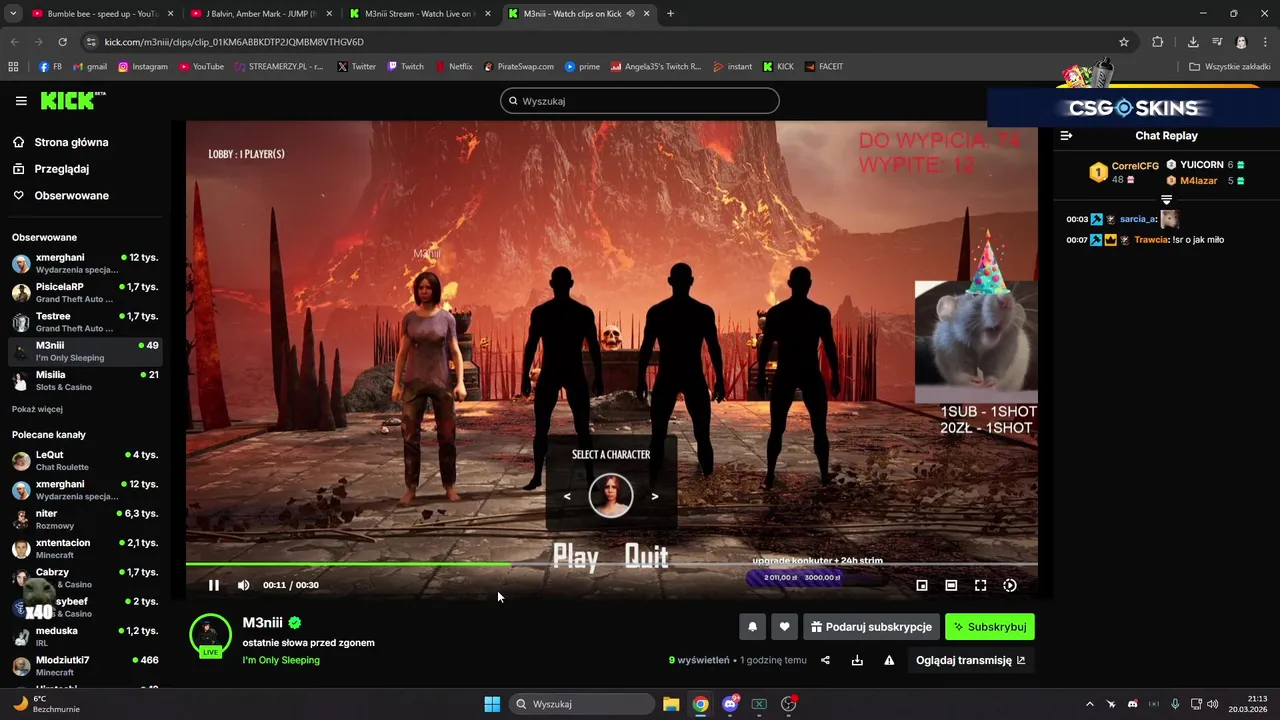Switch to theater mode icon
This screenshot has width=1280, height=720.
[x=951, y=585]
